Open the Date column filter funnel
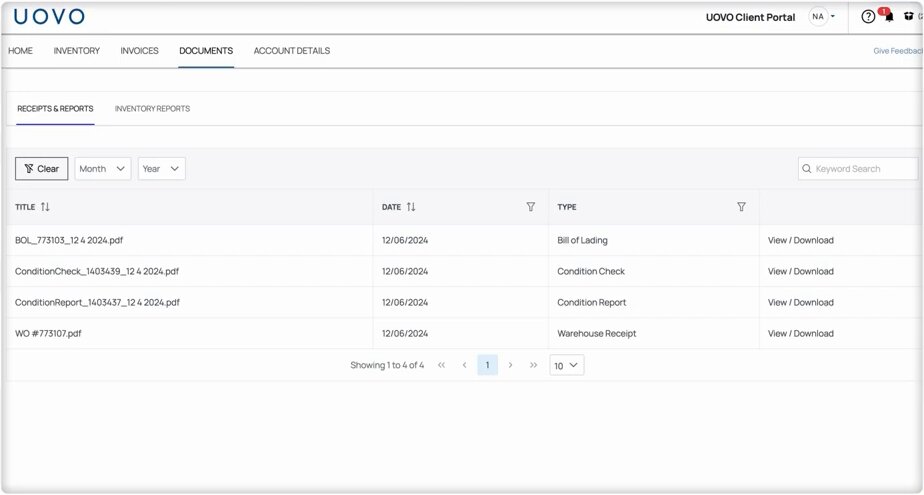The width and height of the screenshot is (924, 495). coord(530,207)
